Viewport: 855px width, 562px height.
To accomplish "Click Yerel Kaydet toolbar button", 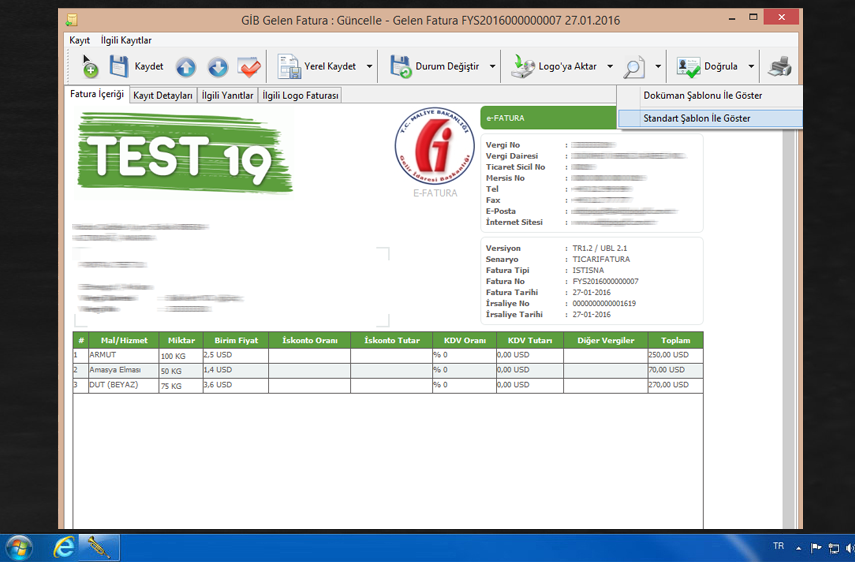I will click(x=317, y=67).
